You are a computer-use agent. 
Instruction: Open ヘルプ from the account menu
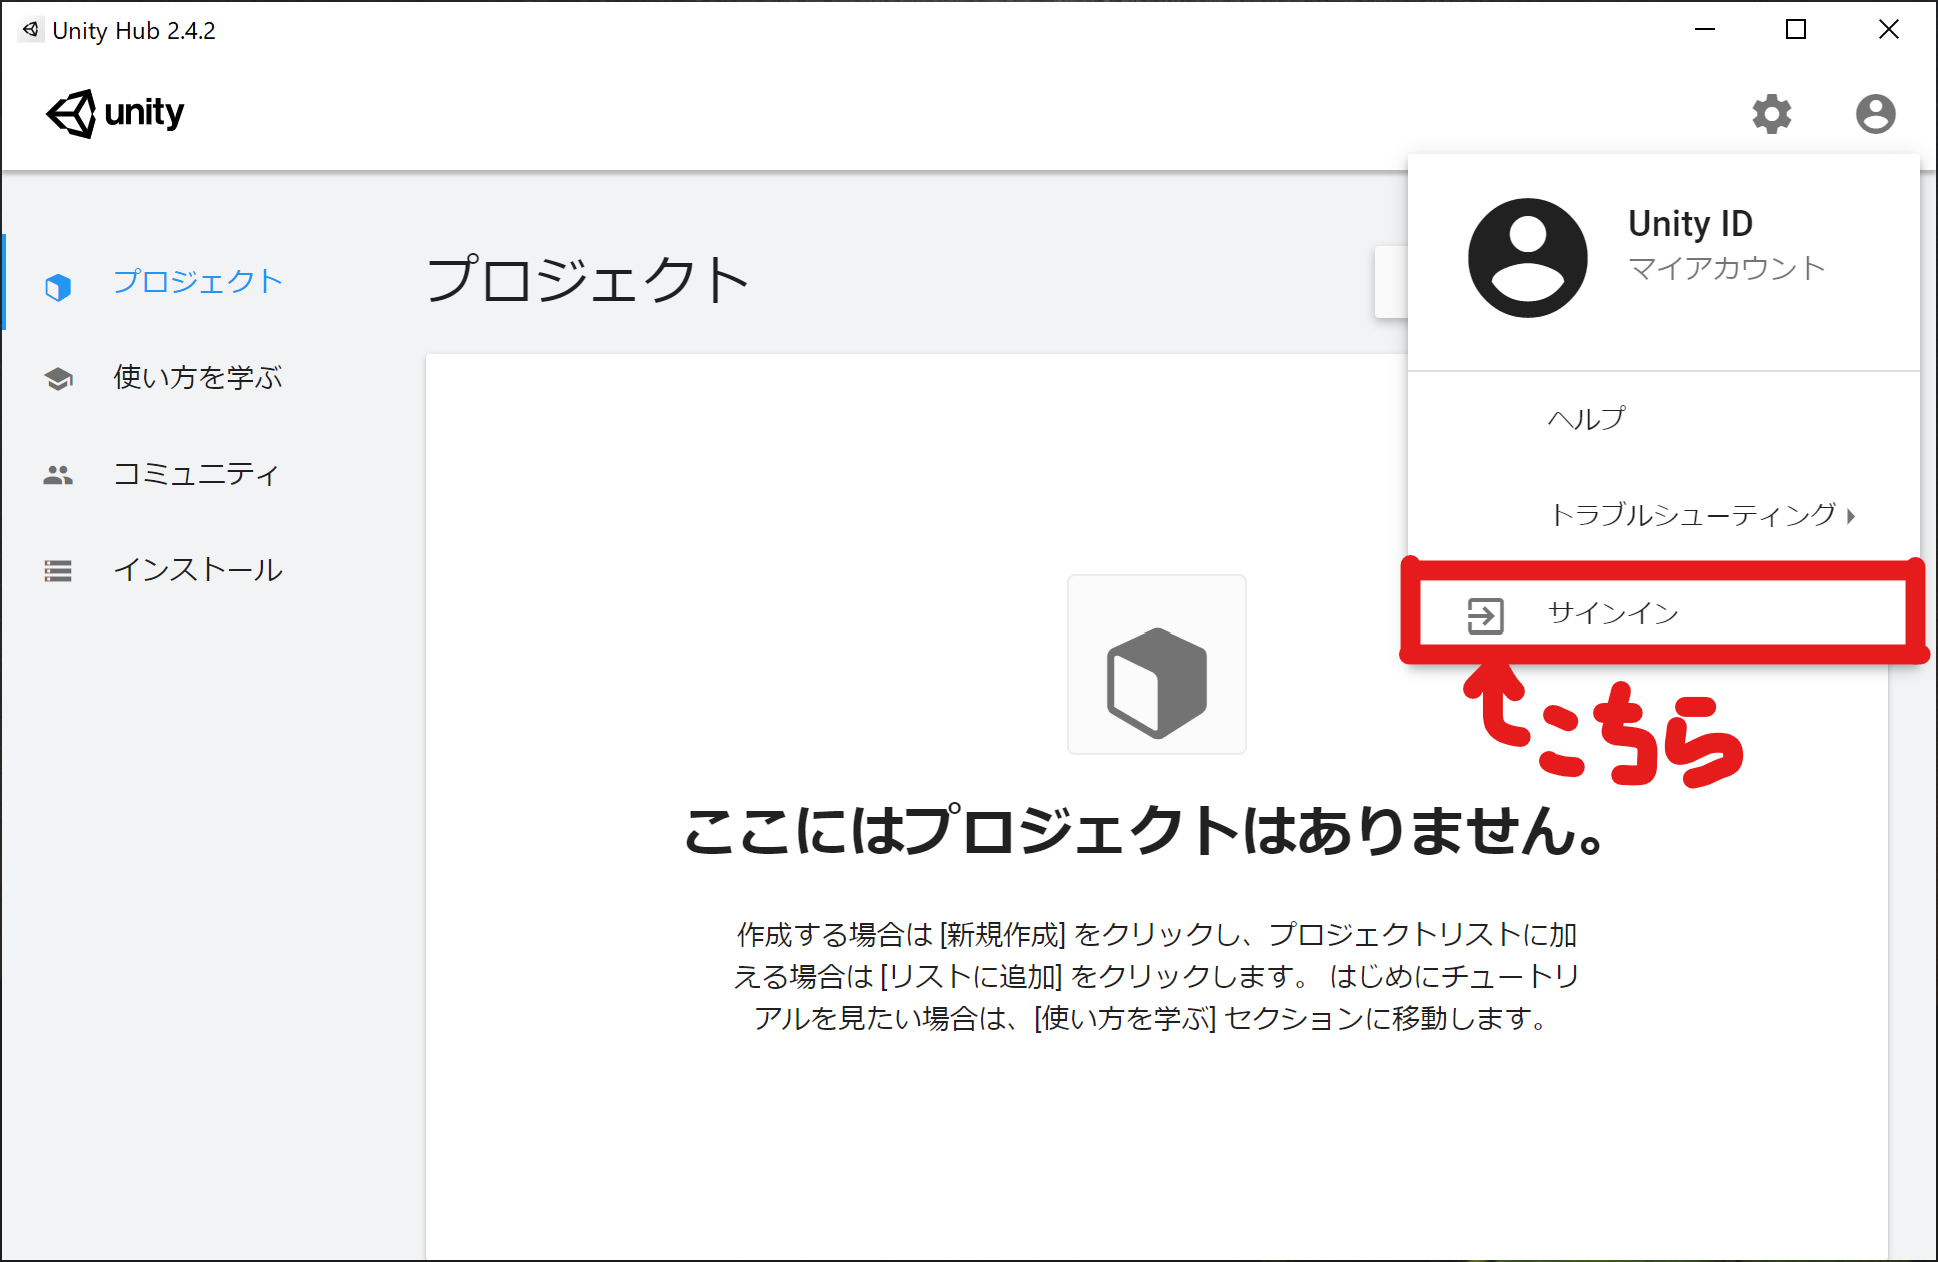[x=1585, y=418]
